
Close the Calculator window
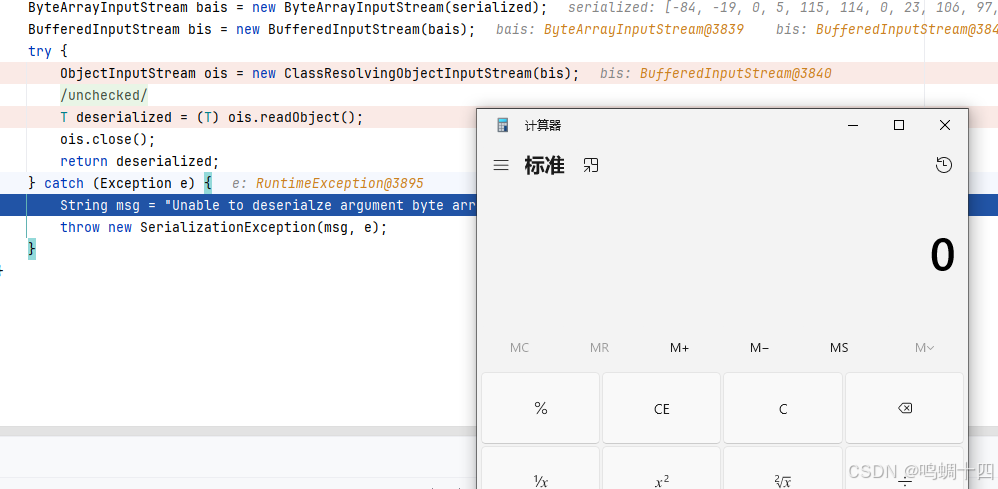click(x=945, y=125)
